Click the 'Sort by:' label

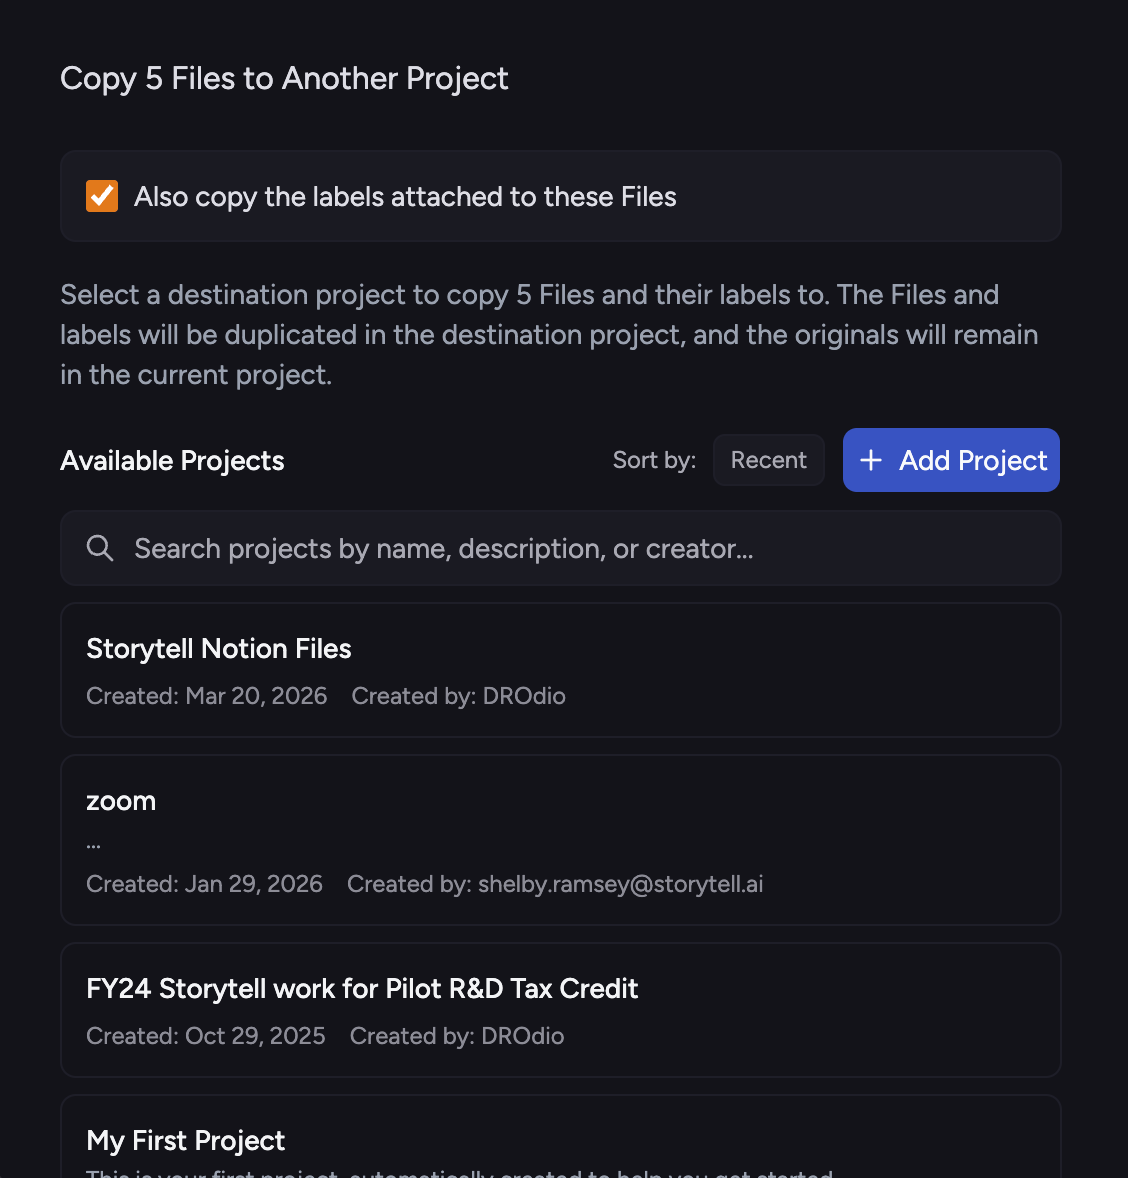654,460
